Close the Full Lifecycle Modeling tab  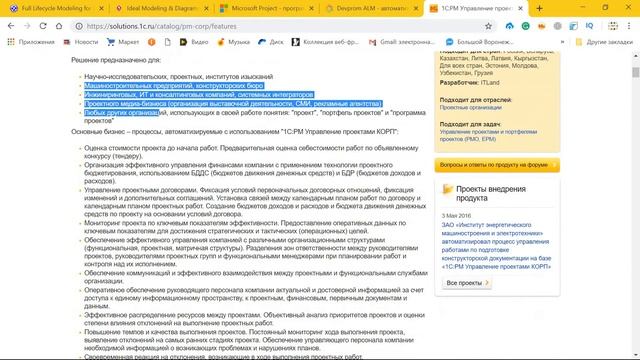pos(101,8)
